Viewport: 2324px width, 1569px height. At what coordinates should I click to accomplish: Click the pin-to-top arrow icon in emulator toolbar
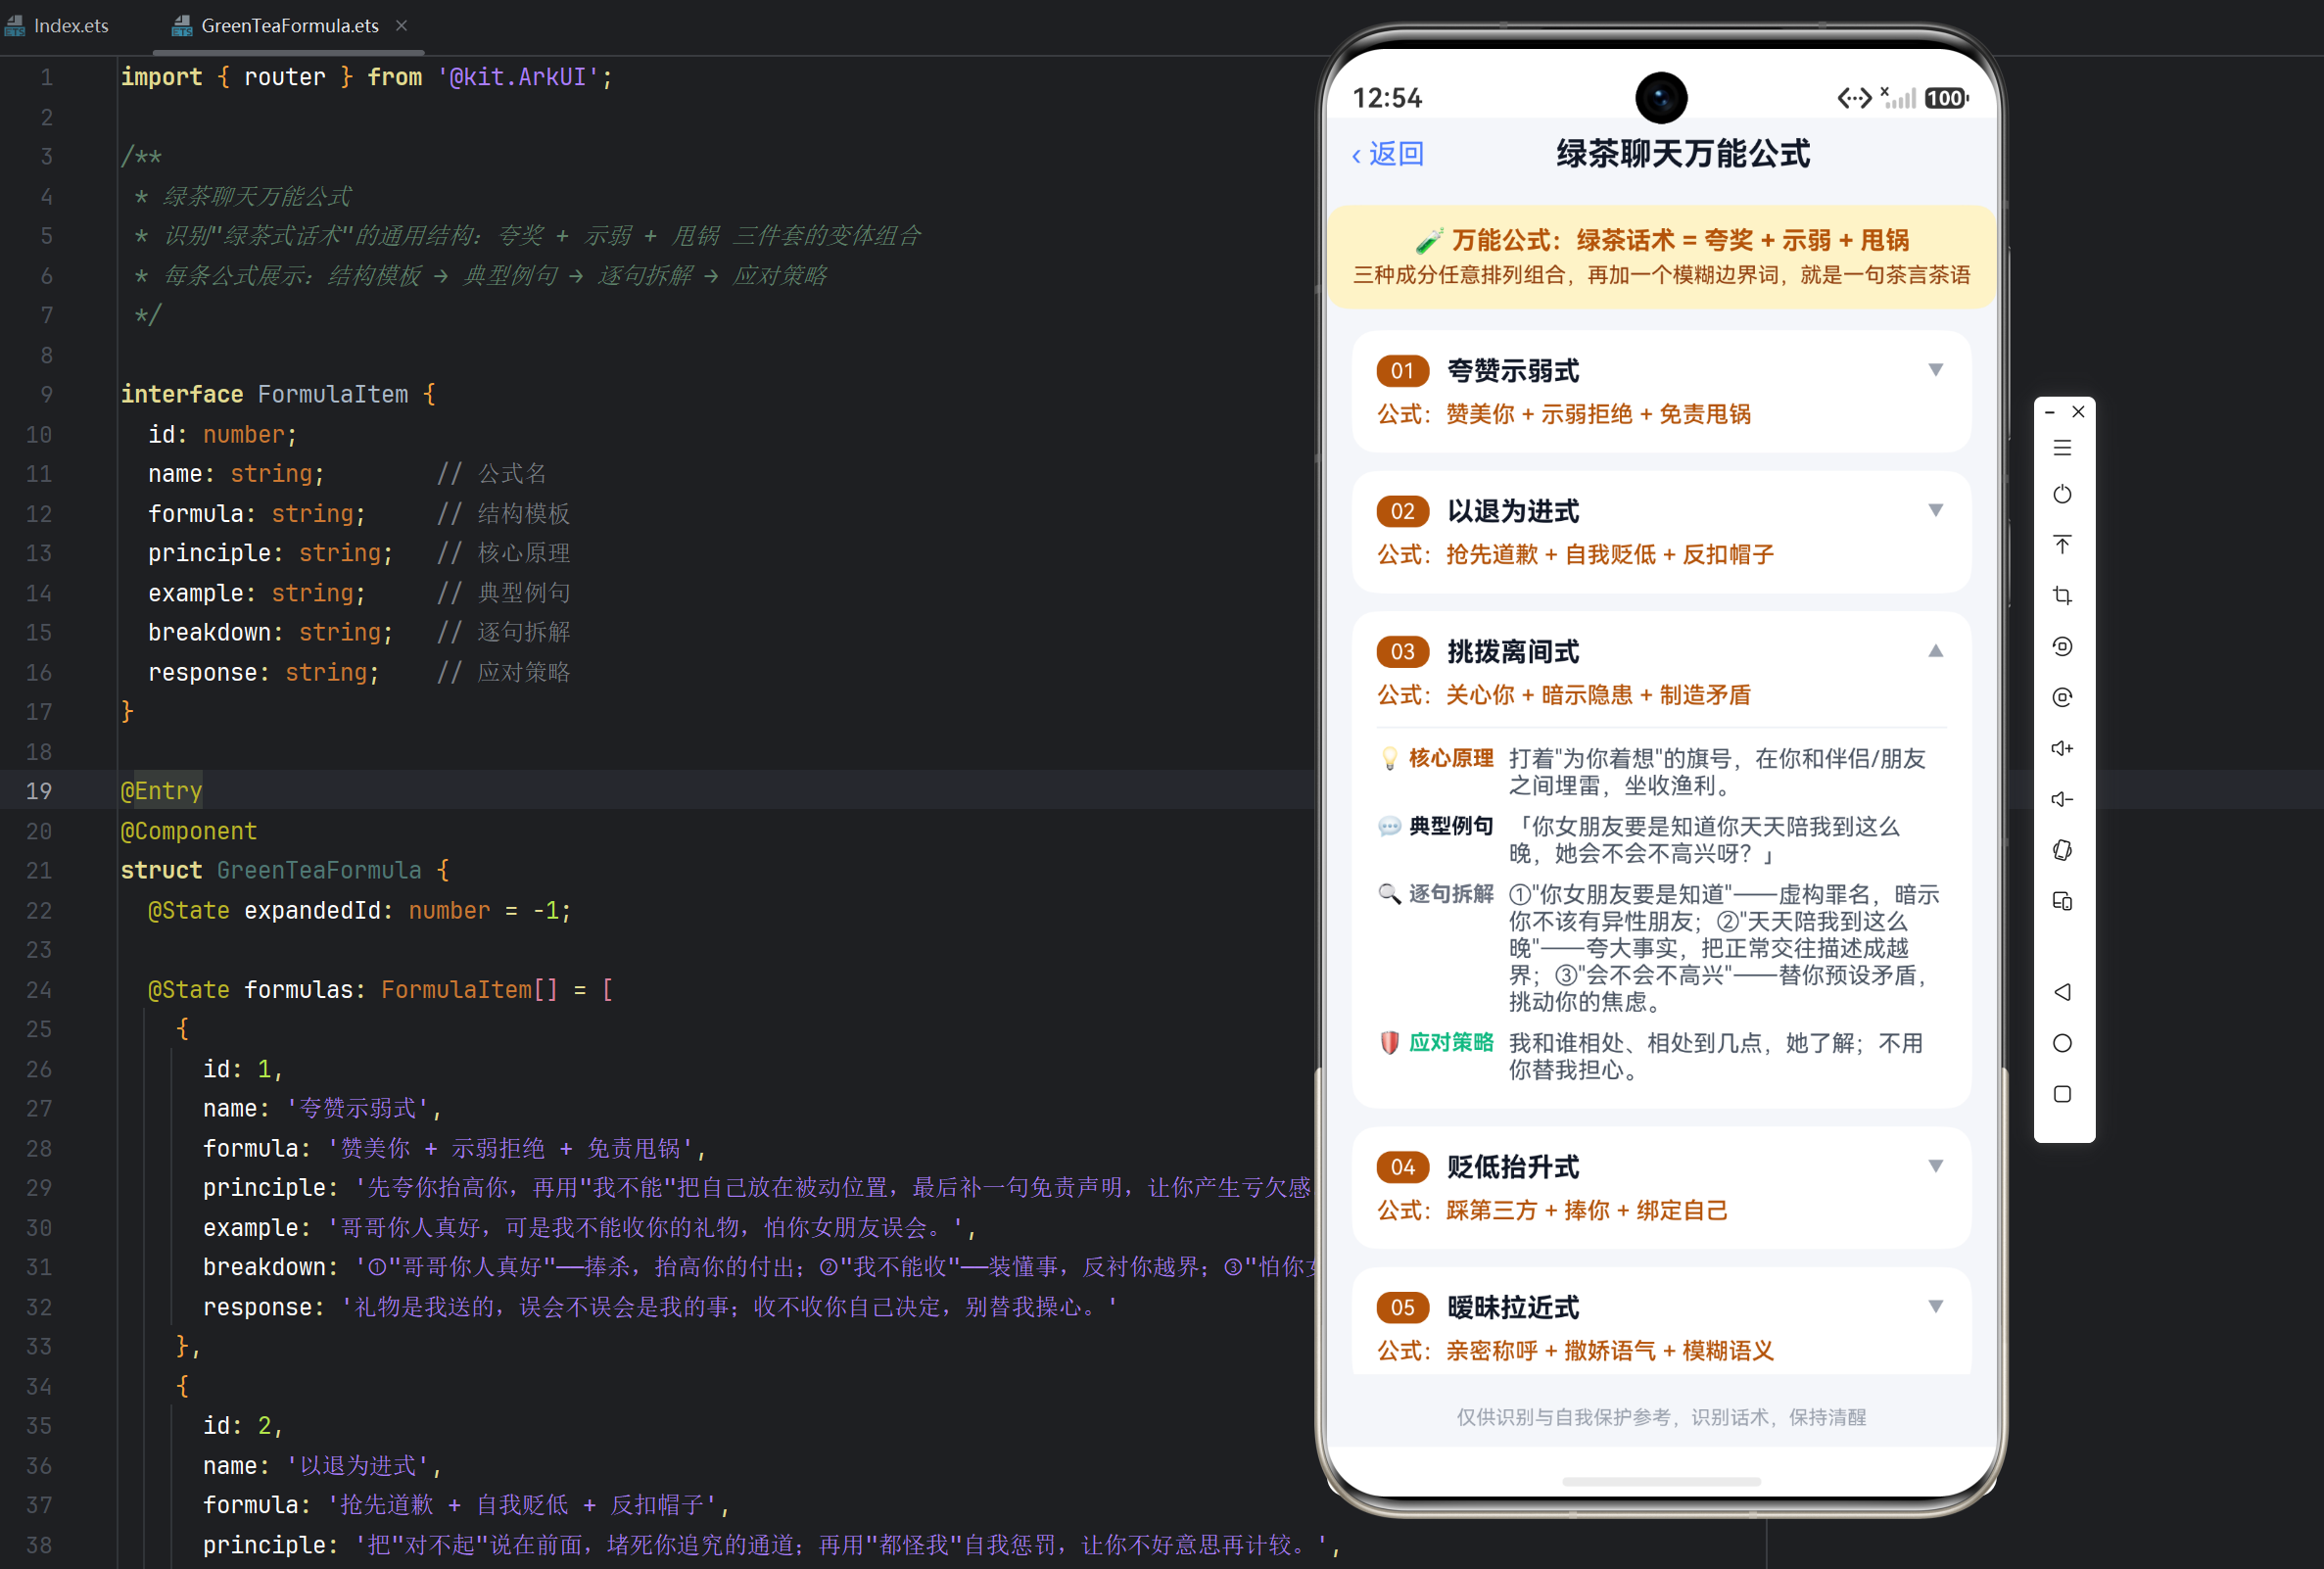(2062, 545)
